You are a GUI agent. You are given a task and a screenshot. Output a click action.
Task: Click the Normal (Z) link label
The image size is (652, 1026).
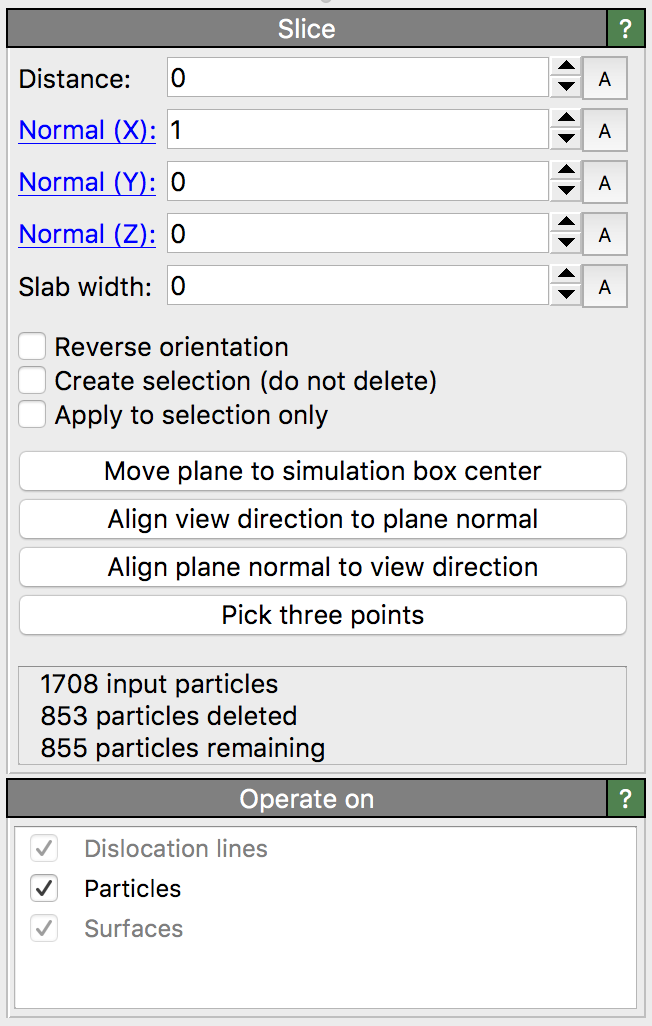pos(87,235)
